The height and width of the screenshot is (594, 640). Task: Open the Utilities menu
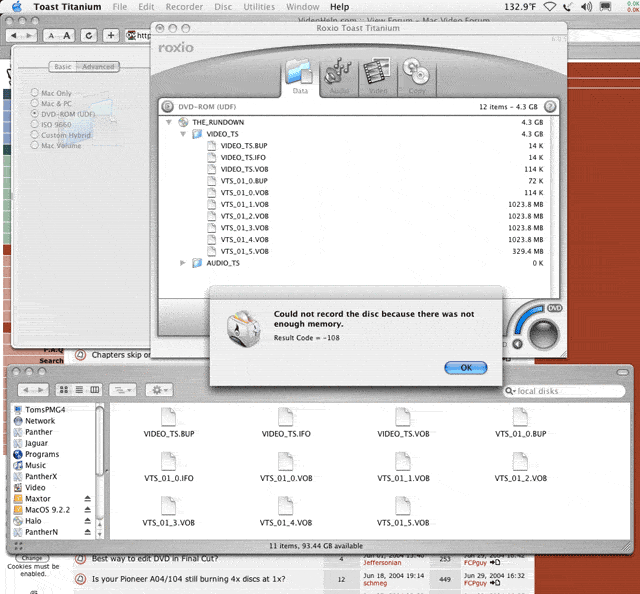pyautogui.click(x=259, y=7)
